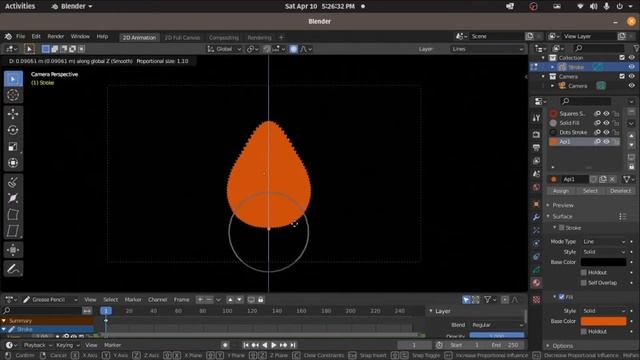Open the Material properties tab
Screen dimensions: 640x360
click(536, 283)
